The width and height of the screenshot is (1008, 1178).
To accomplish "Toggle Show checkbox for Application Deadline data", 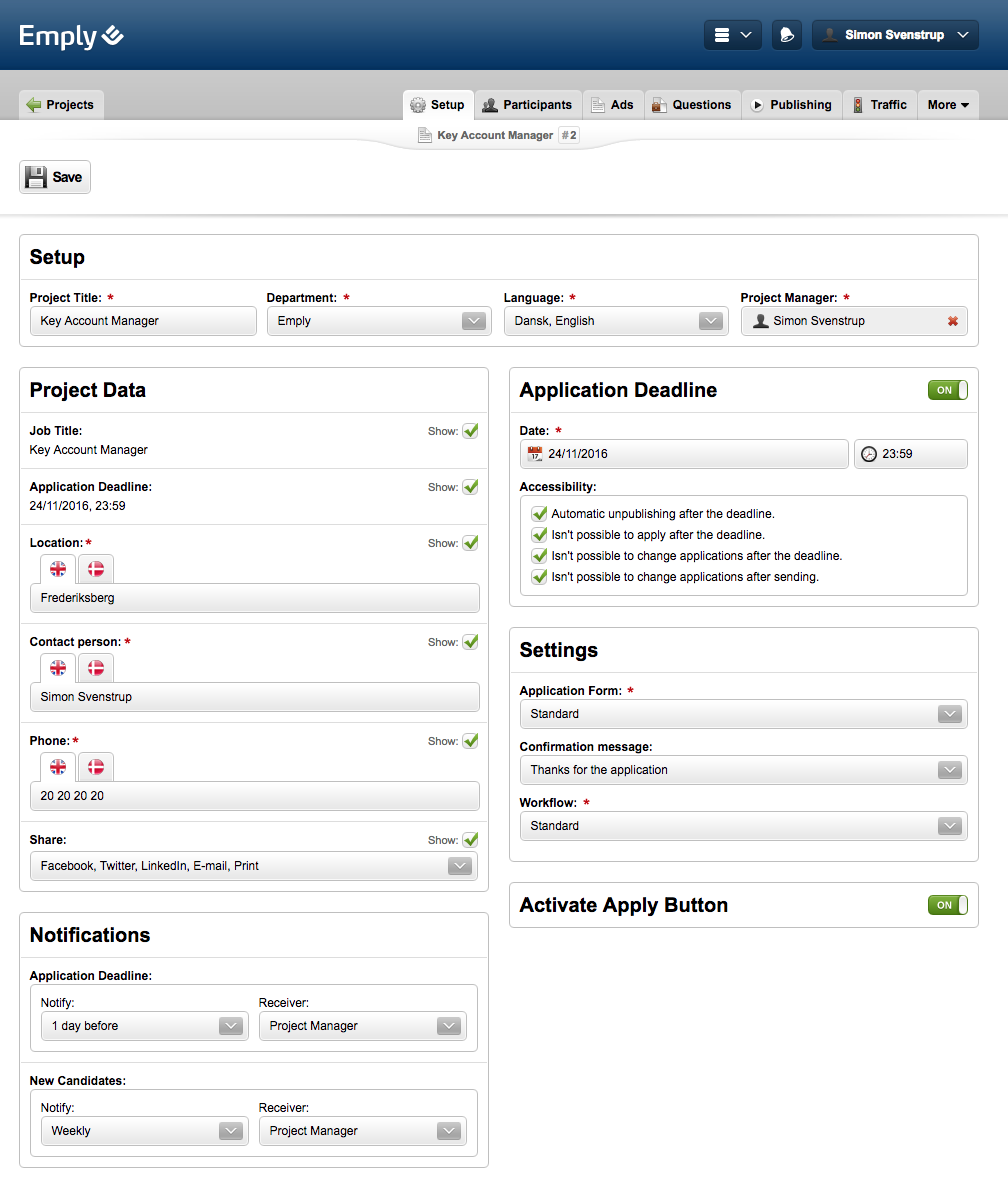I will (470, 487).
